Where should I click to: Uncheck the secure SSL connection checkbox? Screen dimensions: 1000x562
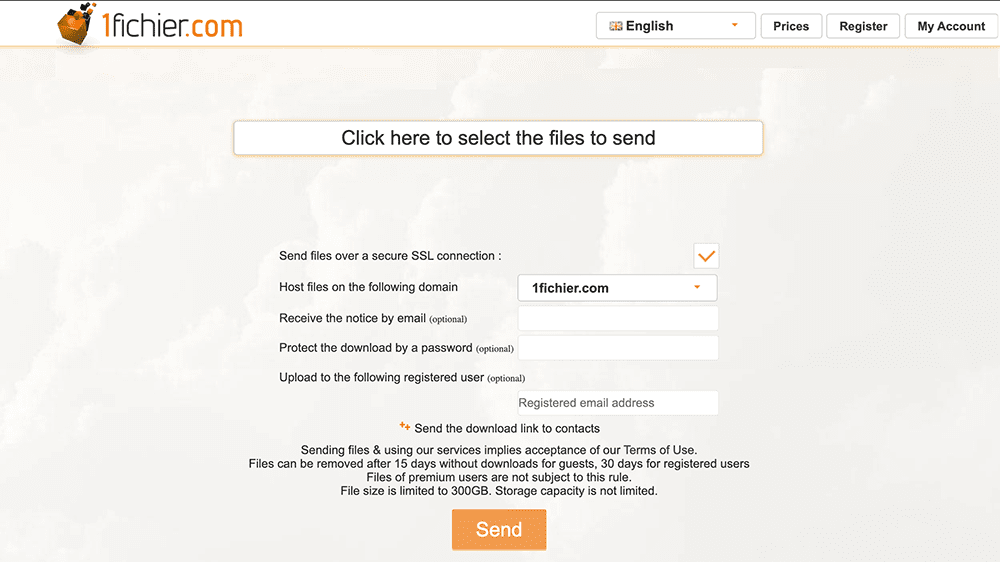coord(706,256)
